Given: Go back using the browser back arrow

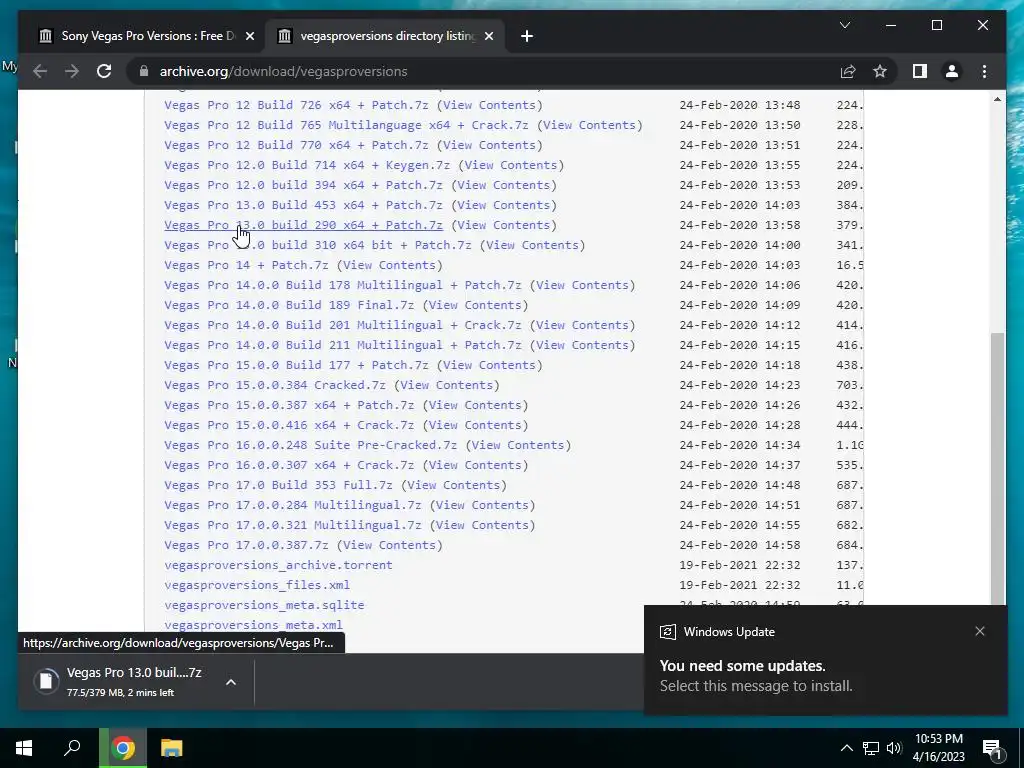Looking at the screenshot, I should pos(40,71).
